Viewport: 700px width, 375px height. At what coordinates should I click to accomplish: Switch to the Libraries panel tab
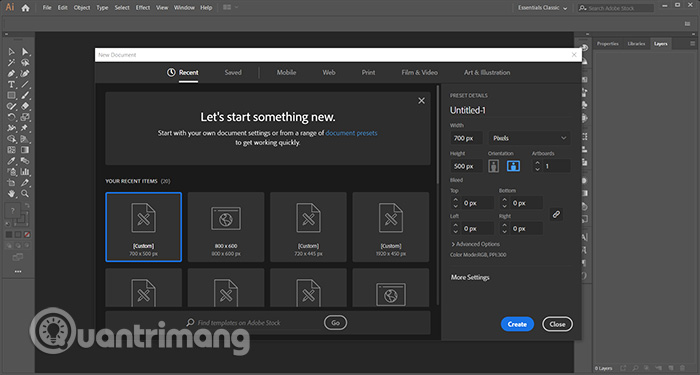pyautogui.click(x=636, y=44)
